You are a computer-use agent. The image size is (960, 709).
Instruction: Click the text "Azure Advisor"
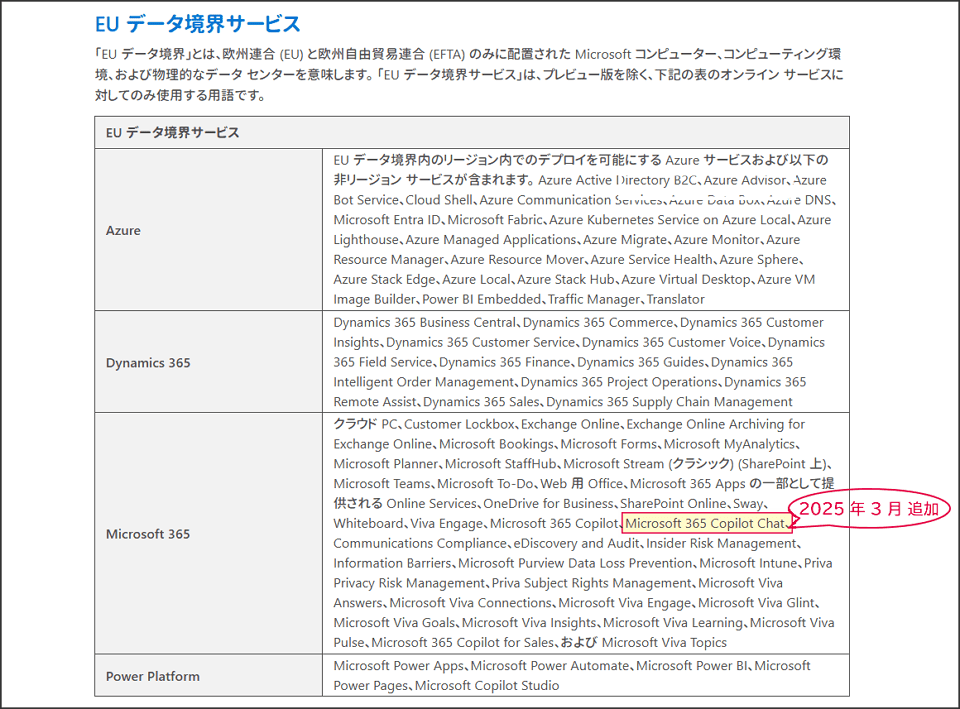click(744, 180)
